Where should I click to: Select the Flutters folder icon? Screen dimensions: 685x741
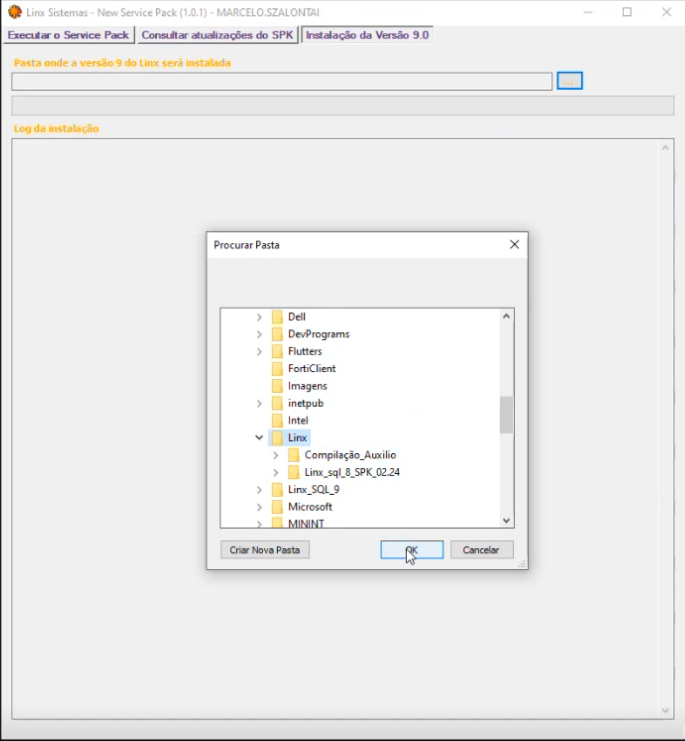(x=277, y=351)
